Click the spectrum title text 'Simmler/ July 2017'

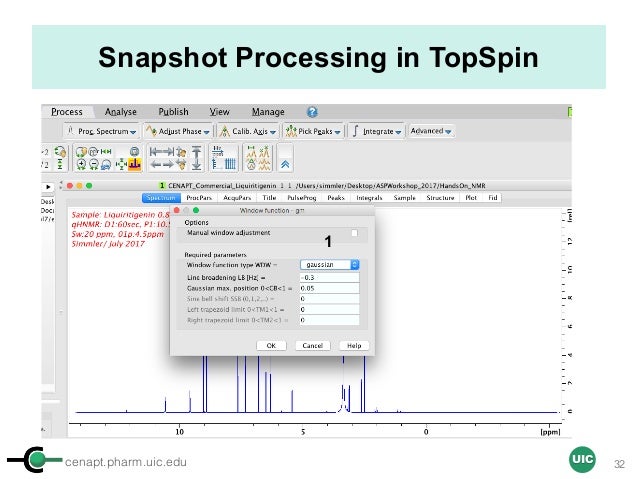pyautogui.click(x=108, y=244)
